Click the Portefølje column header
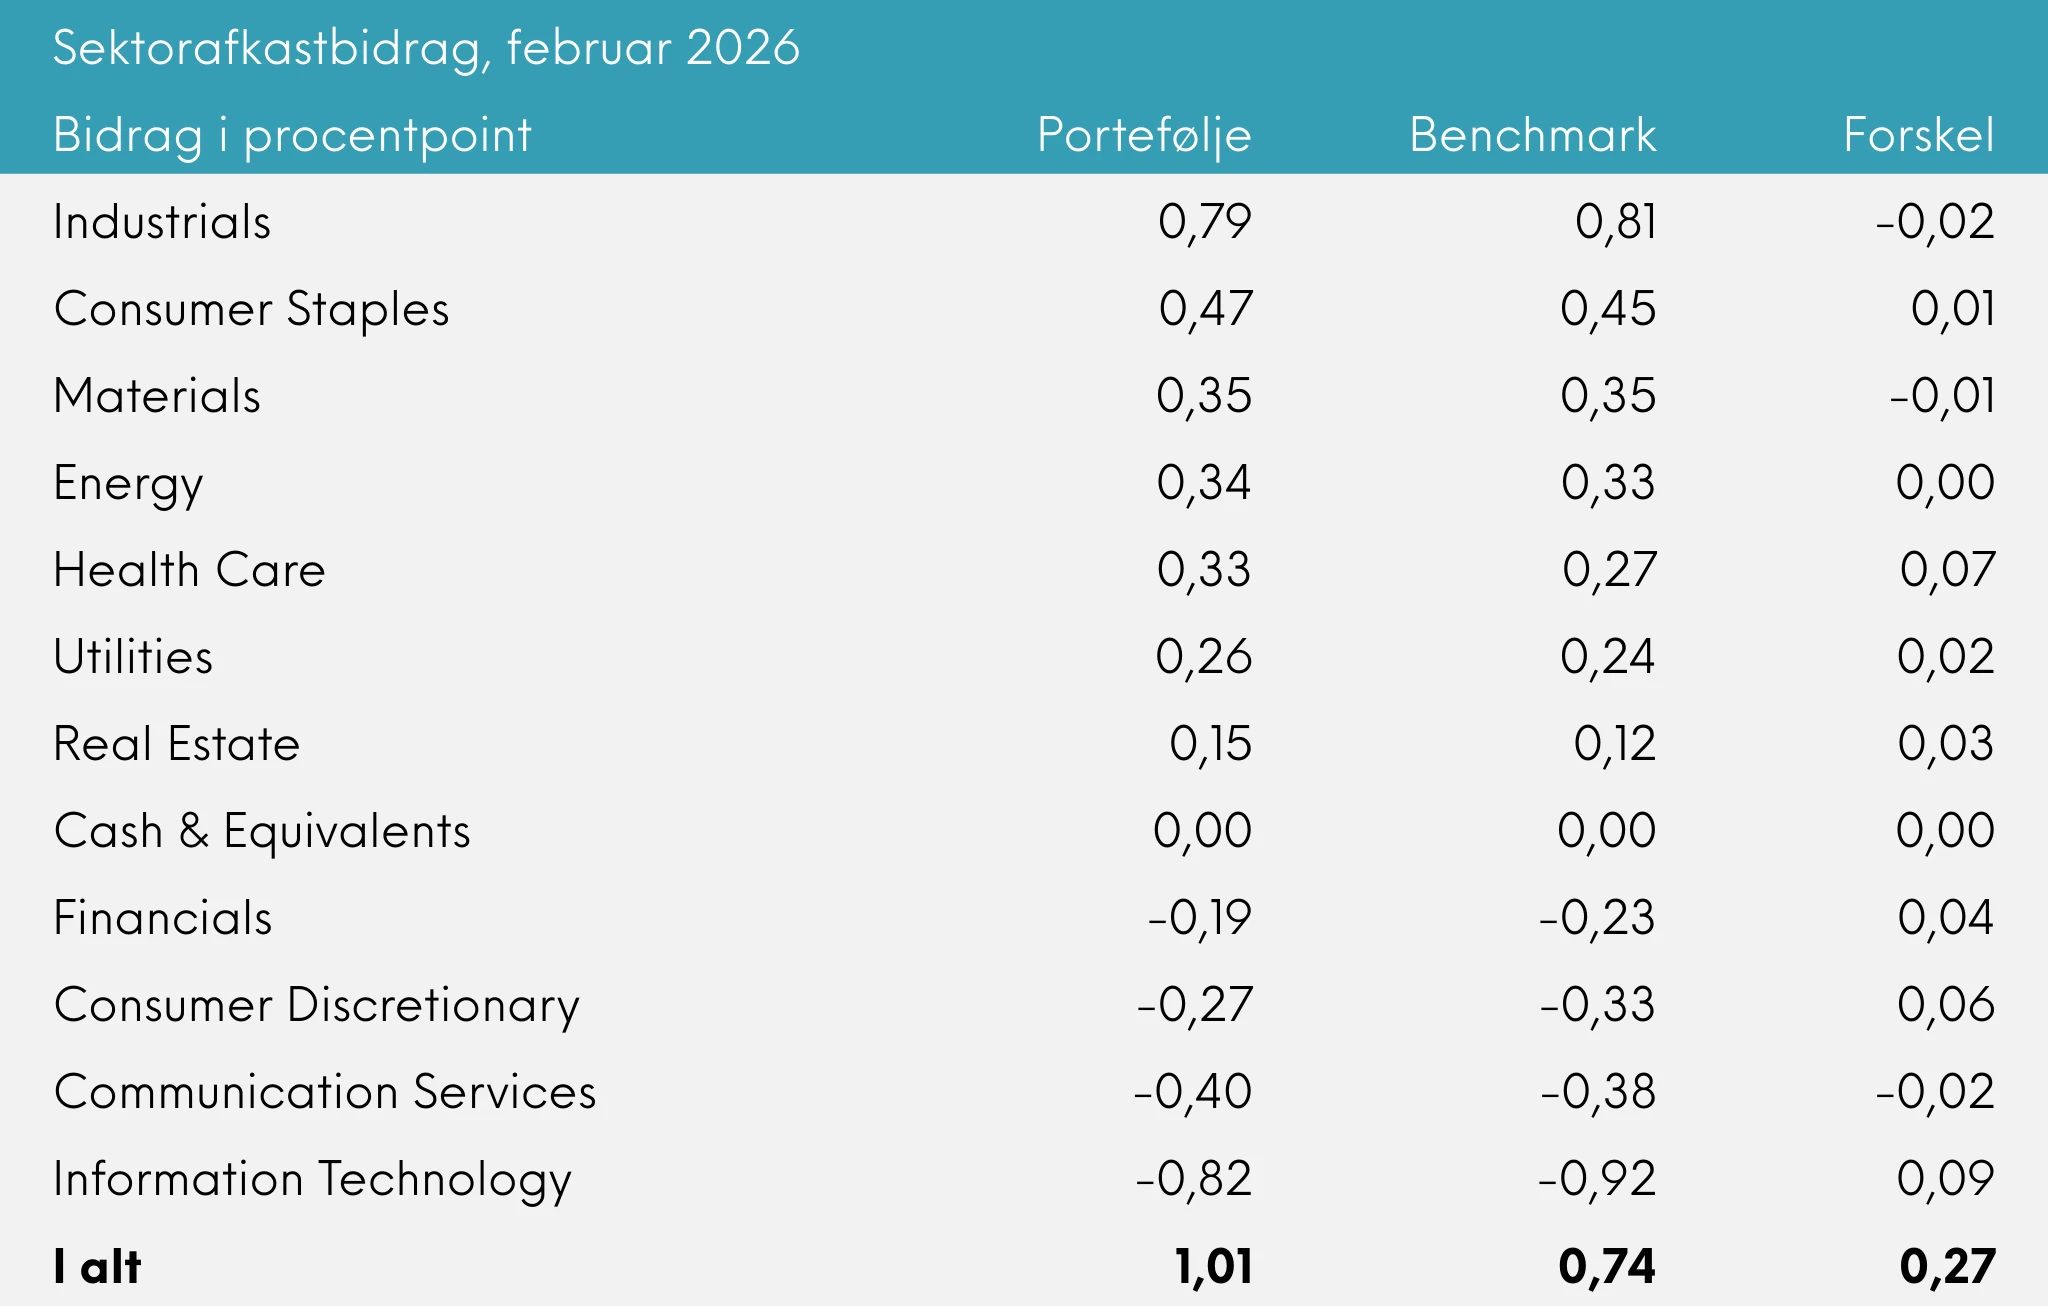The width and height of the screenshot is (2048, 1306). pyautogui.click(x=1144, y=135)
